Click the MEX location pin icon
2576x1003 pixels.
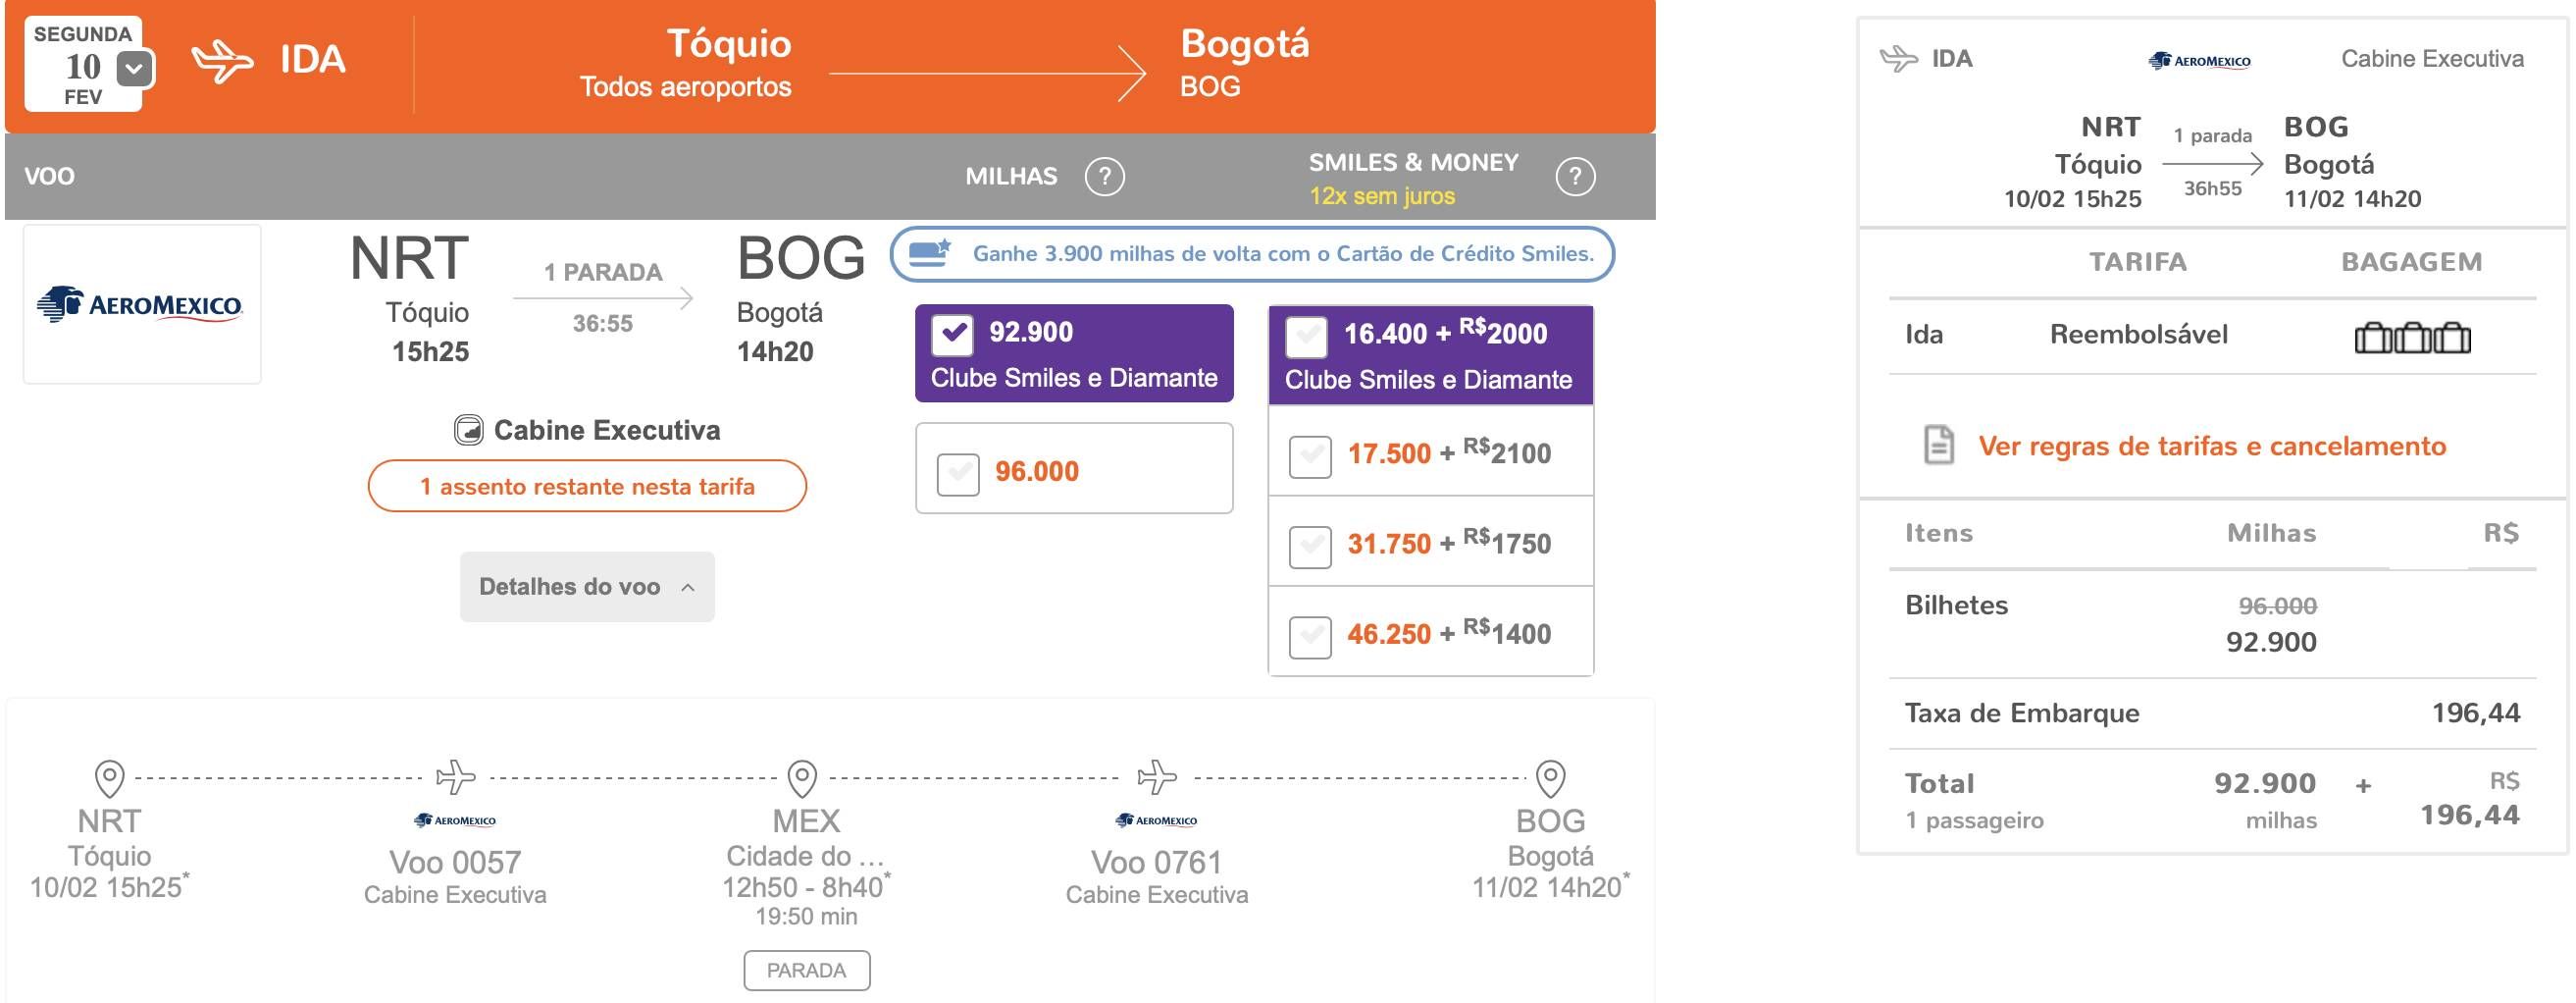[802, 778]
